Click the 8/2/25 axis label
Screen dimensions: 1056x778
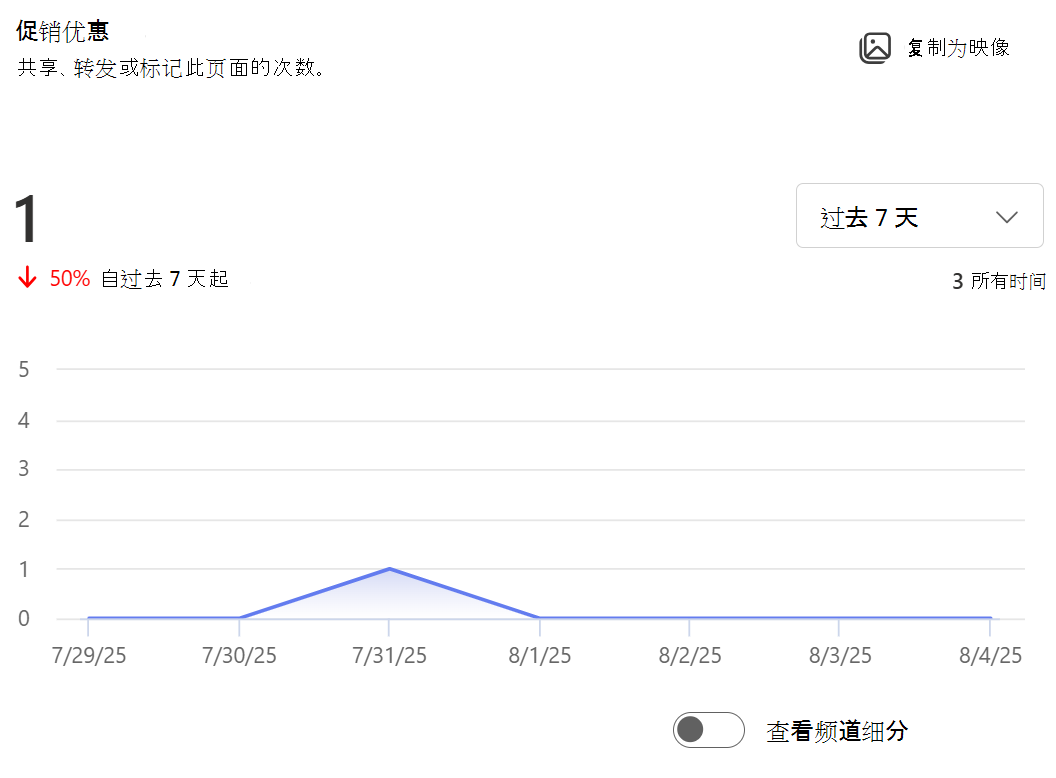click(690, 655)
